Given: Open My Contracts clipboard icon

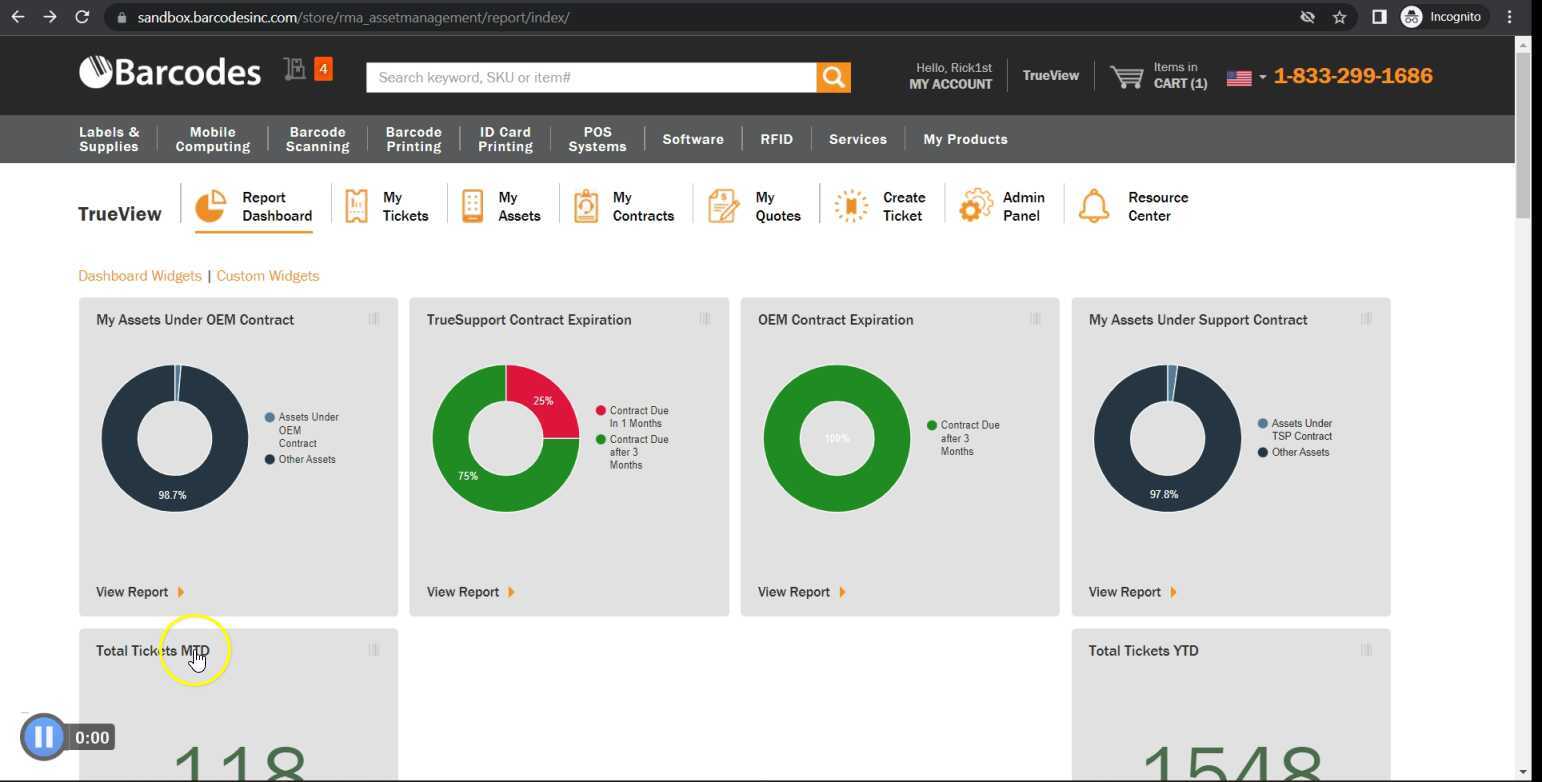Looking at the screenshot, I should [586, 206].
